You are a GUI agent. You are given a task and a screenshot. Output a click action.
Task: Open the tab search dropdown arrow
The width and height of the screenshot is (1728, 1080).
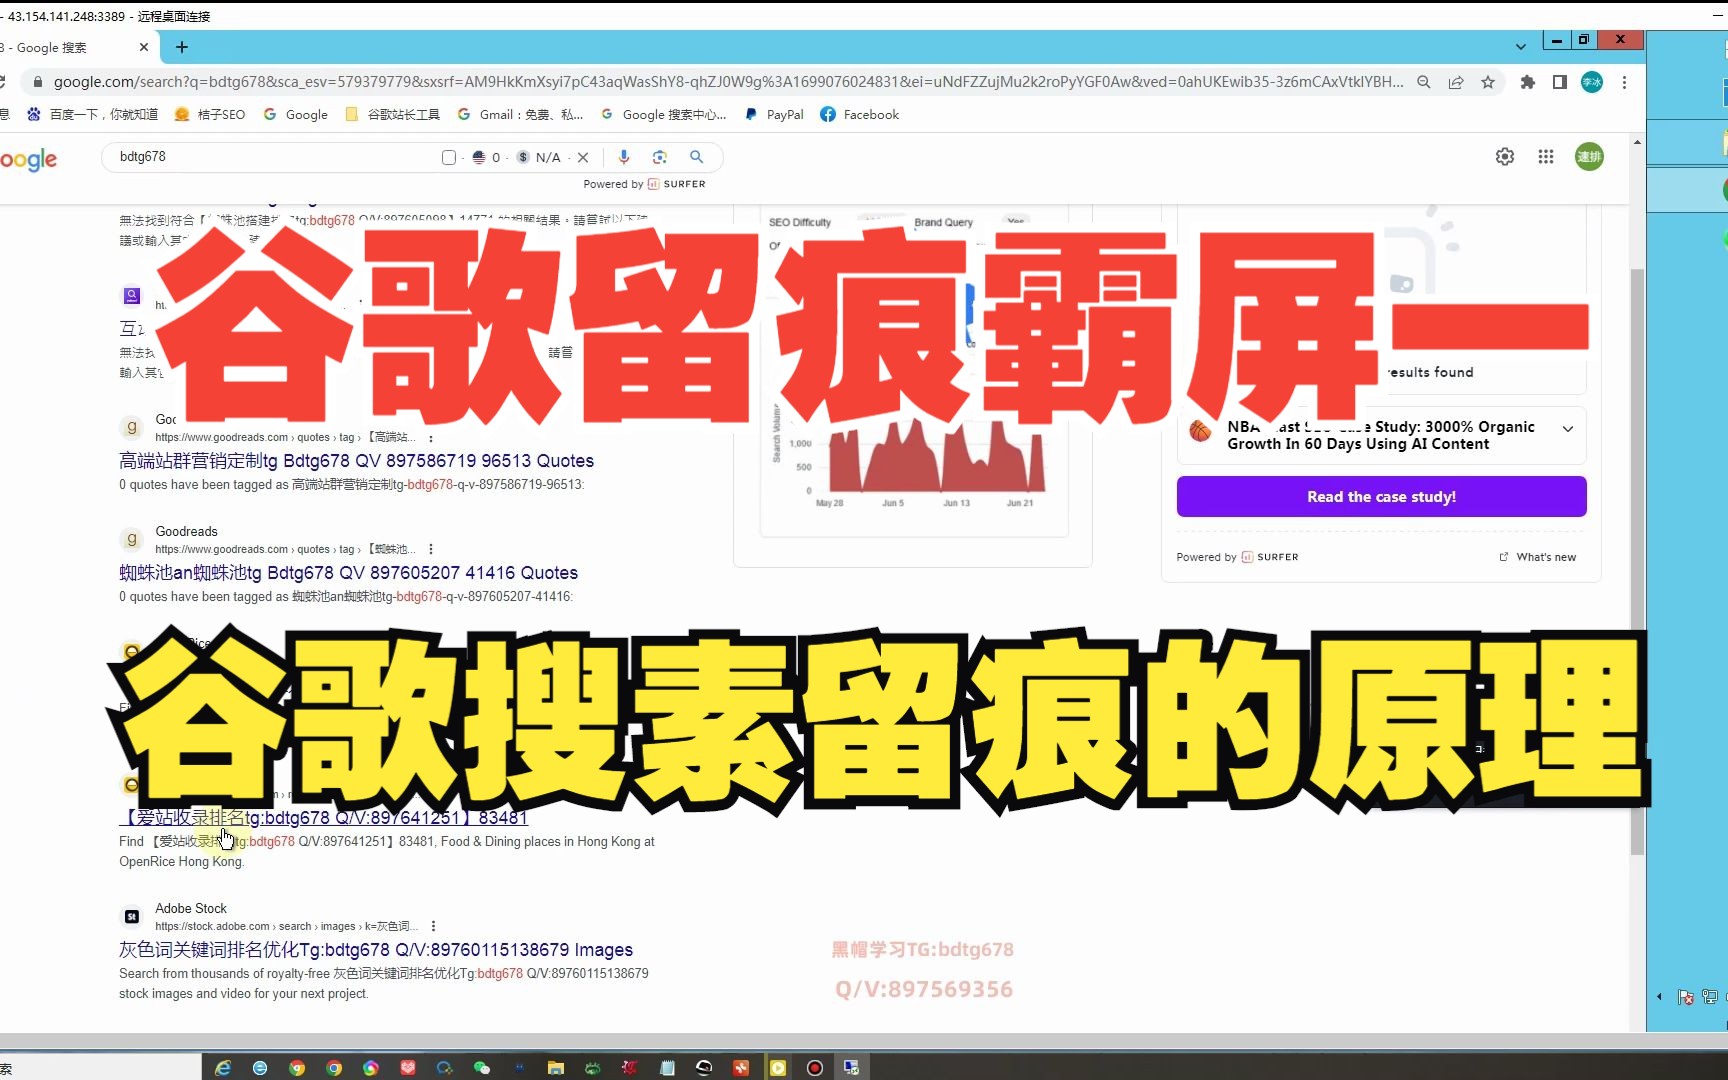tap(1521, 47)
